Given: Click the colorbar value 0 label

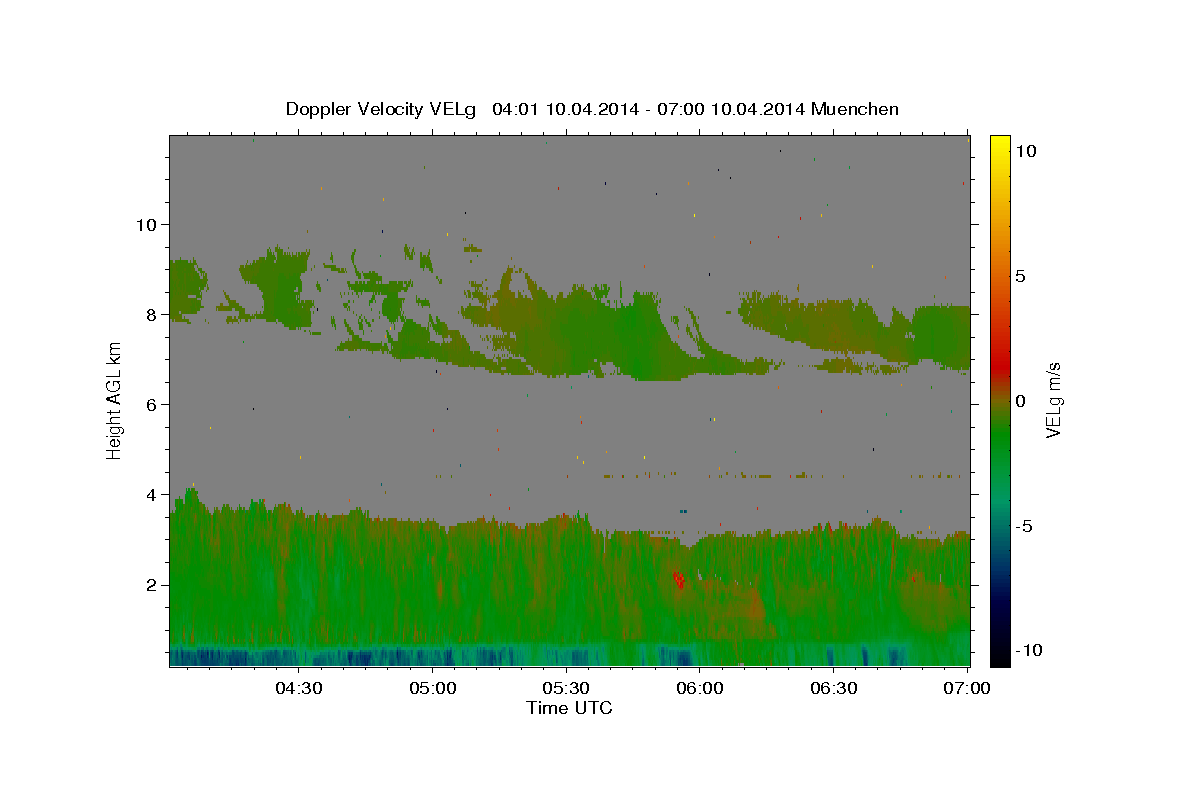Looking at the screenshot, I should point(1020,401).
